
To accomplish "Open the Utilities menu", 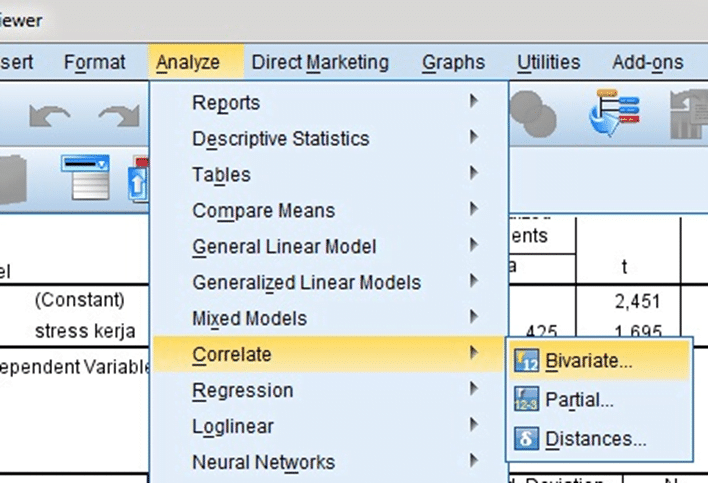I will (x=548, y=62).
